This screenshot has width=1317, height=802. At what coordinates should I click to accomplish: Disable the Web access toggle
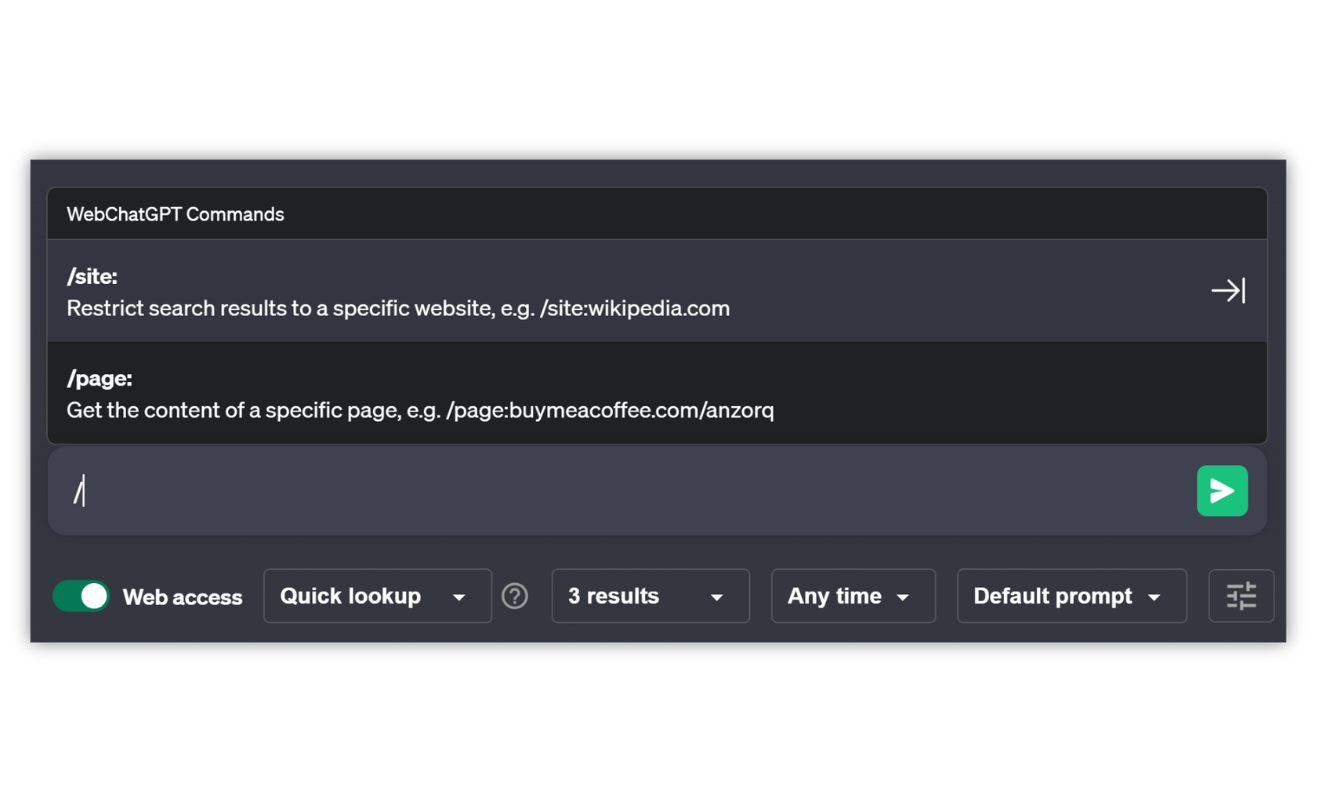(x=80, y=595)
